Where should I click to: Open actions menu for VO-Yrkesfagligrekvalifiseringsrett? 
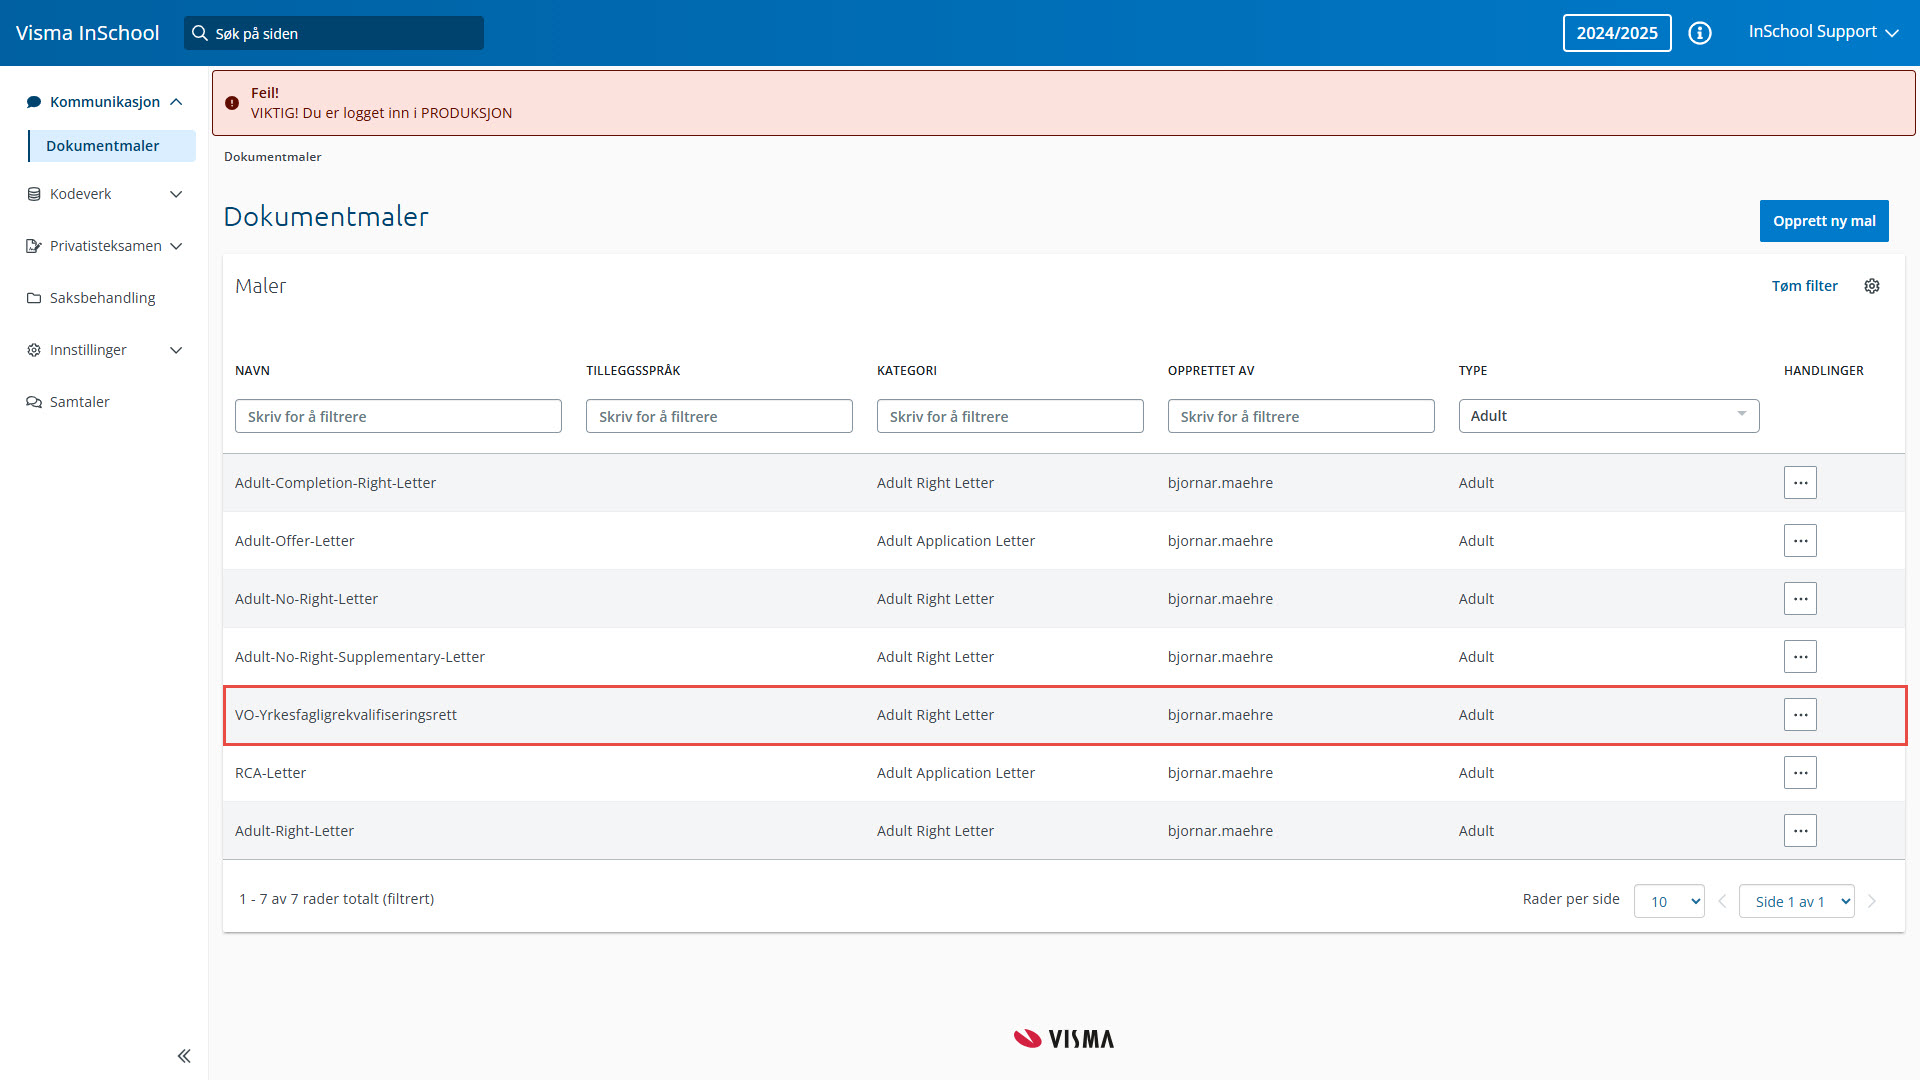pos(1800,715)
